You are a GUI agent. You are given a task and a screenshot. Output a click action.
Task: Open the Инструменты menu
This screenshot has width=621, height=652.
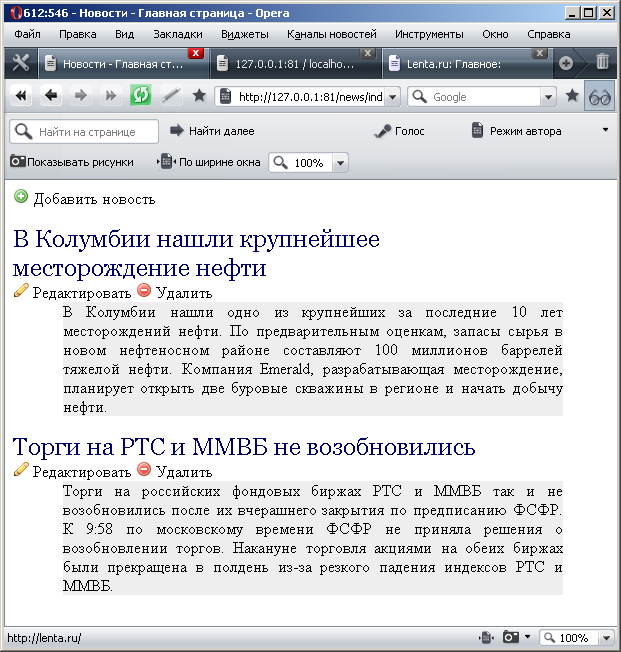tap(429, 34)
